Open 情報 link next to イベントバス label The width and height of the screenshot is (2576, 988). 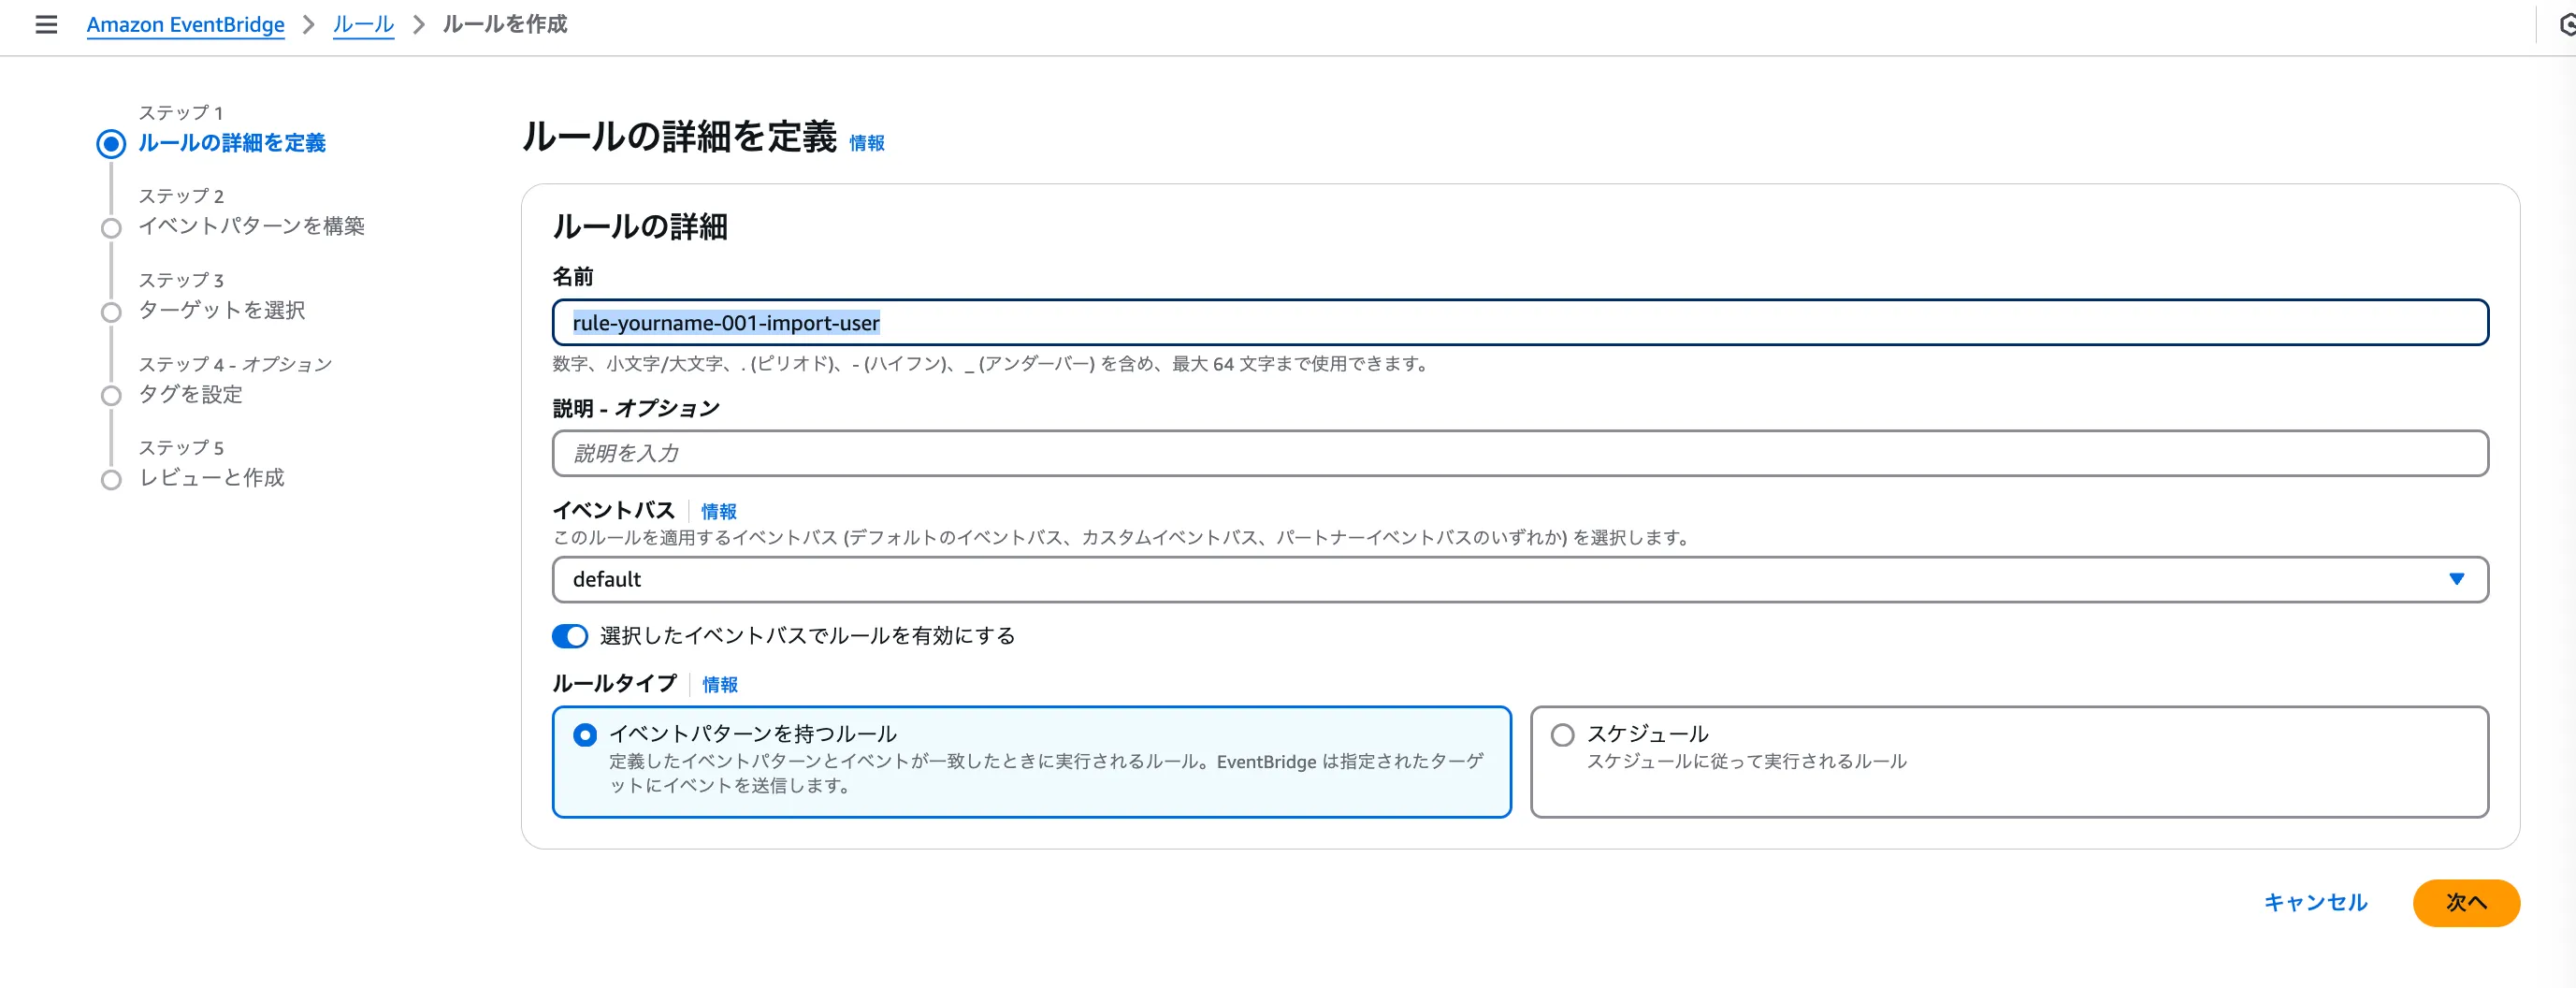[x=718, y=511]
